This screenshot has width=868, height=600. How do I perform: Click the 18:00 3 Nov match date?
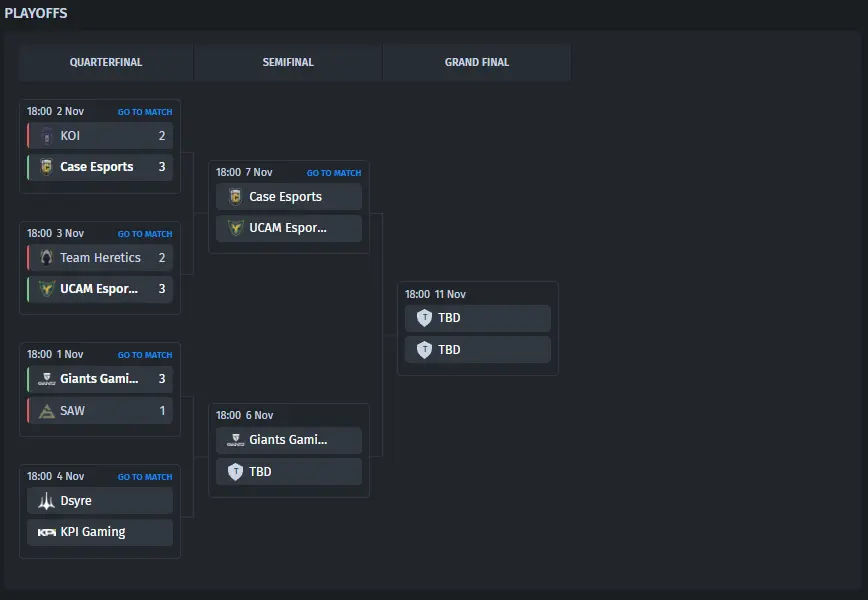(55, 233)
